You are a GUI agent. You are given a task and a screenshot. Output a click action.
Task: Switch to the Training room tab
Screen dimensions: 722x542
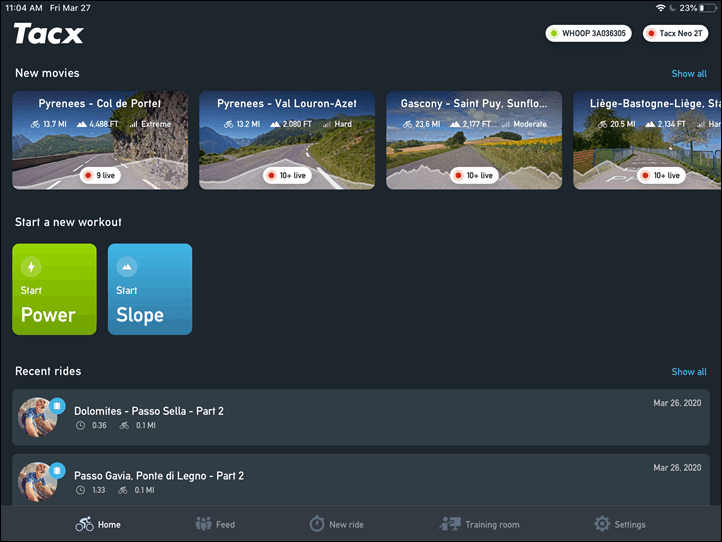point(479,524)
